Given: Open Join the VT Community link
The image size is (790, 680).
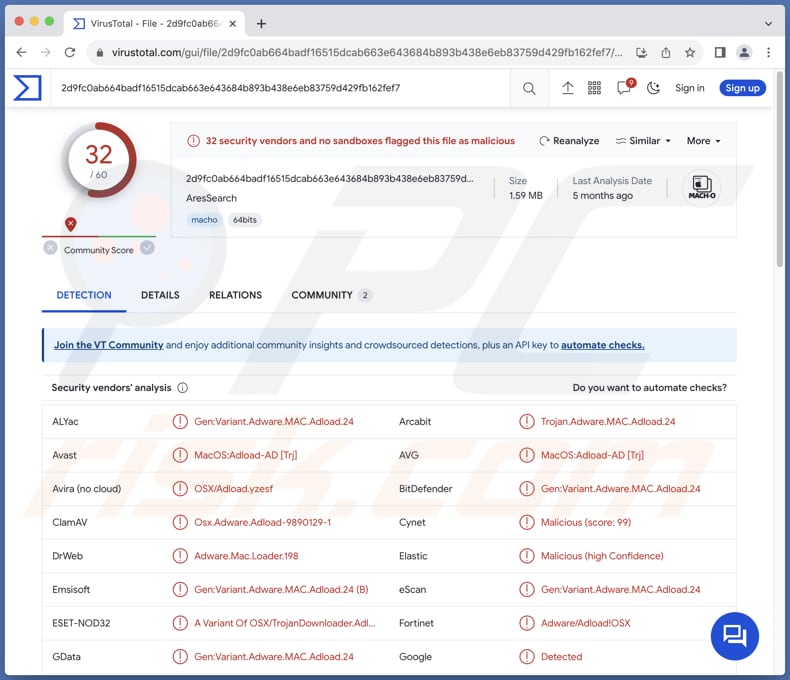Looking at the screenshot, I should point(109,345).
